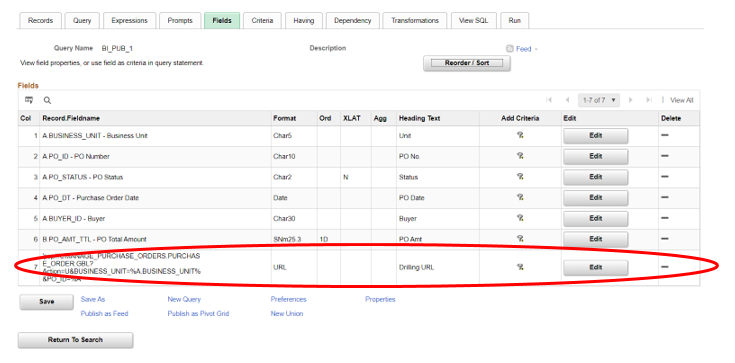
Task: Delete the PO Status field row
Action: pyautogui.click(x=665, y=177)
